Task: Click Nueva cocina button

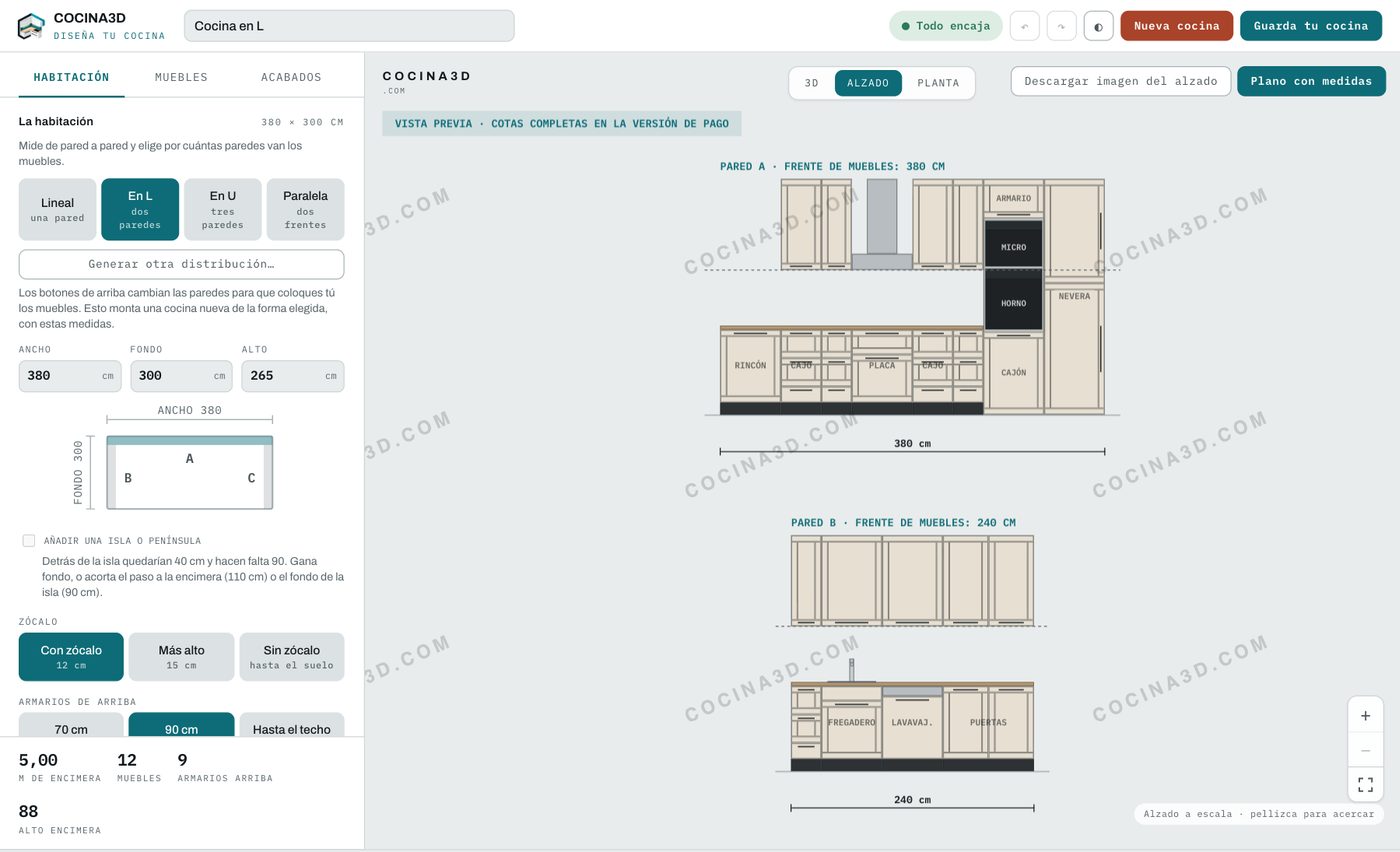Action: 1176,26
